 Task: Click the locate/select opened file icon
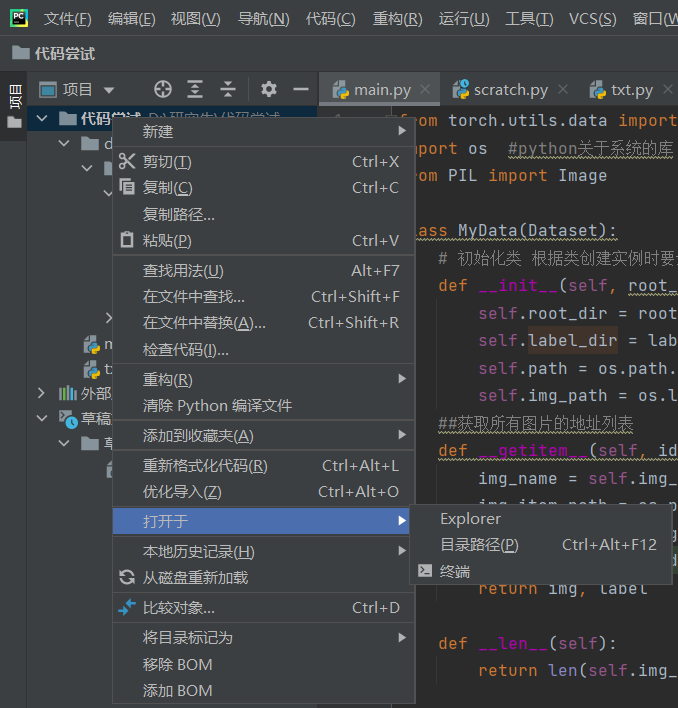pyautogui.click(x=163, y=89)
